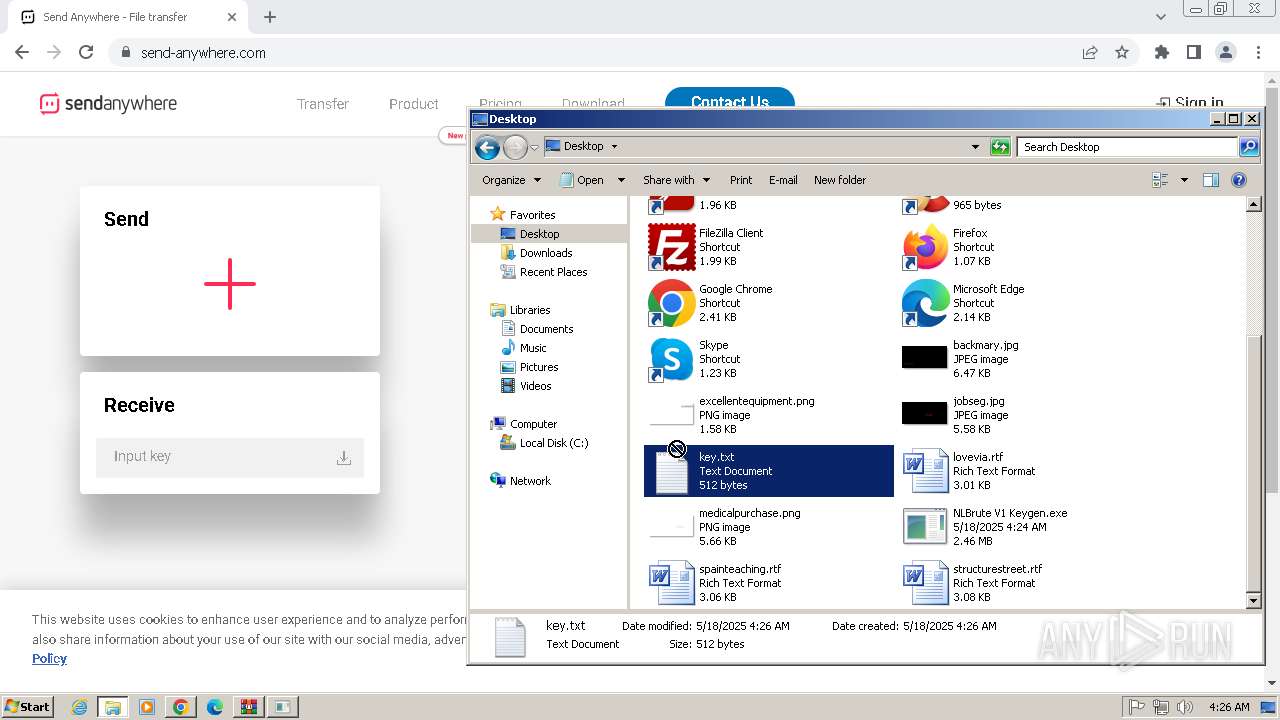Viewport: 1280px width, 720px height.
Task: Select the Skype shortcut icon
Action: tap(671, 359)
